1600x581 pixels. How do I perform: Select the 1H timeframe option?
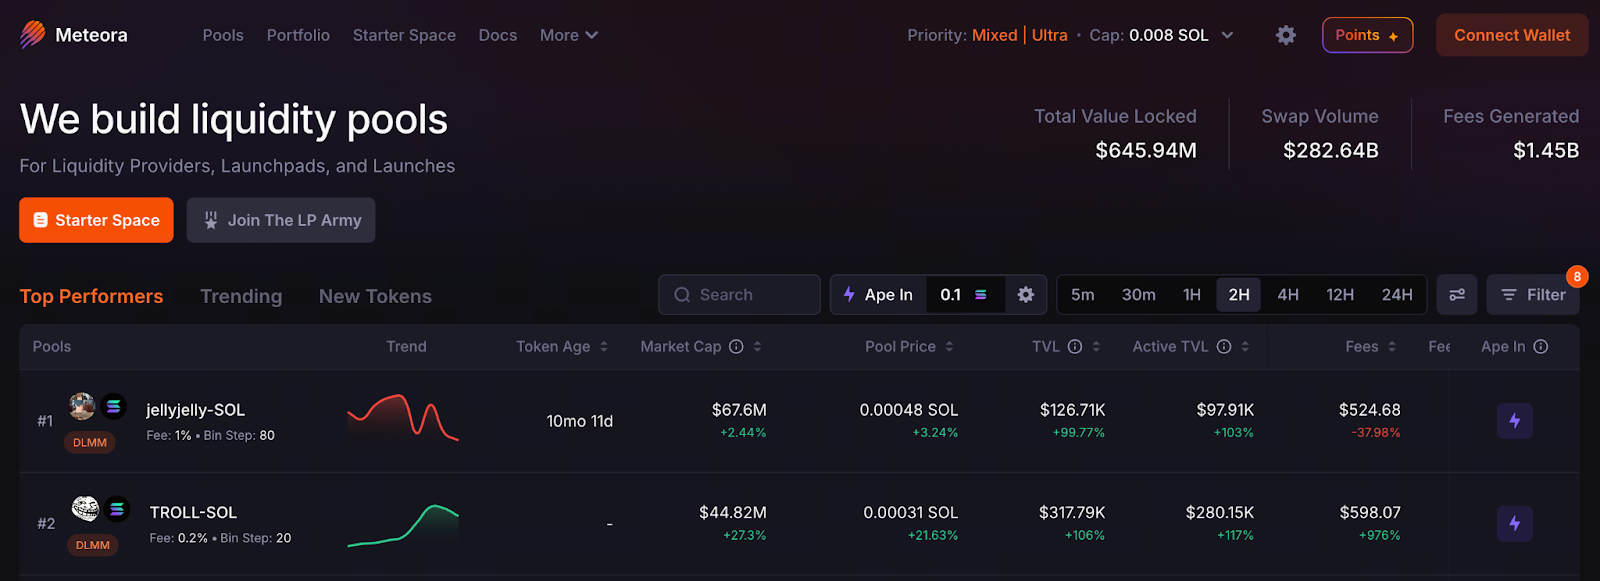[x=1191, y=295]
